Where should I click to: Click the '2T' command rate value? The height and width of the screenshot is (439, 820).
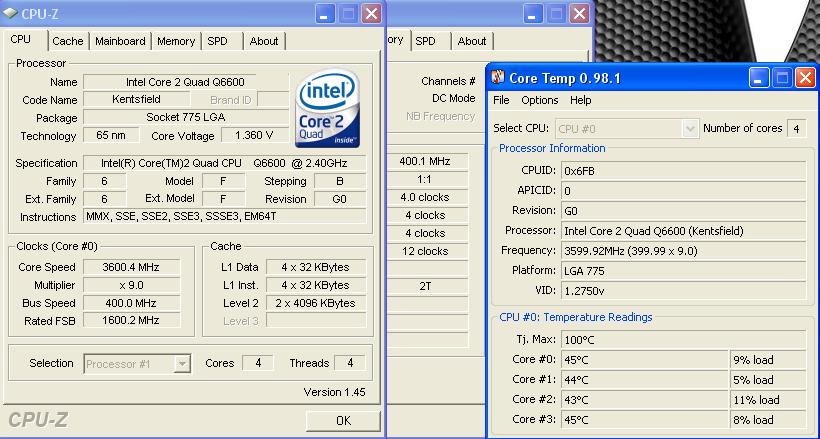point(428,286)
